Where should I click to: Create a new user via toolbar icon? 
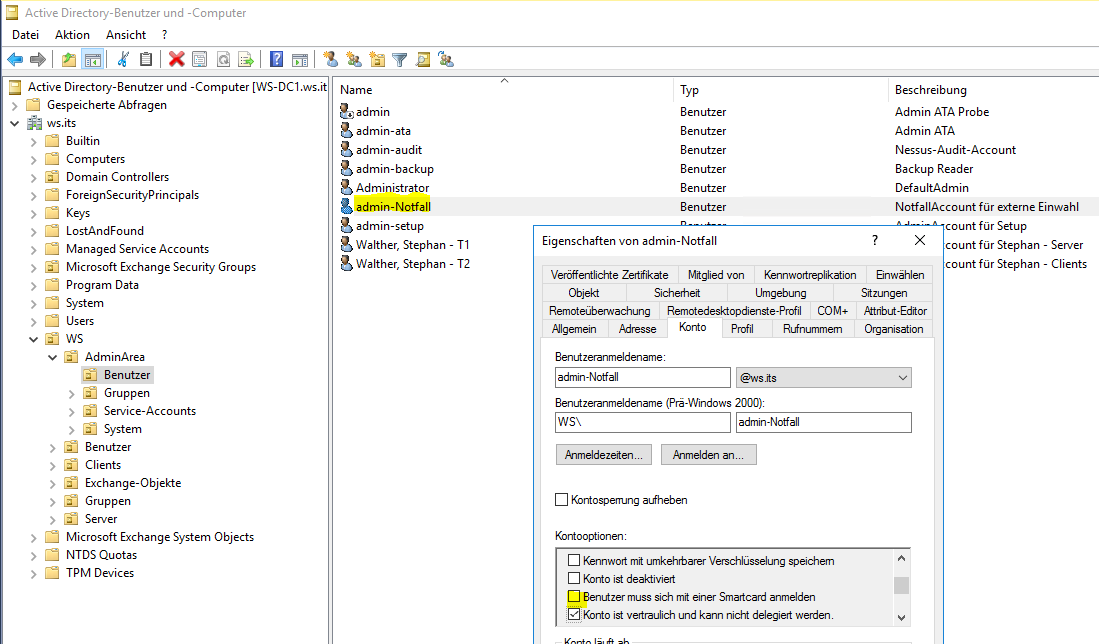pyautogui.click(x=331, y=60)
